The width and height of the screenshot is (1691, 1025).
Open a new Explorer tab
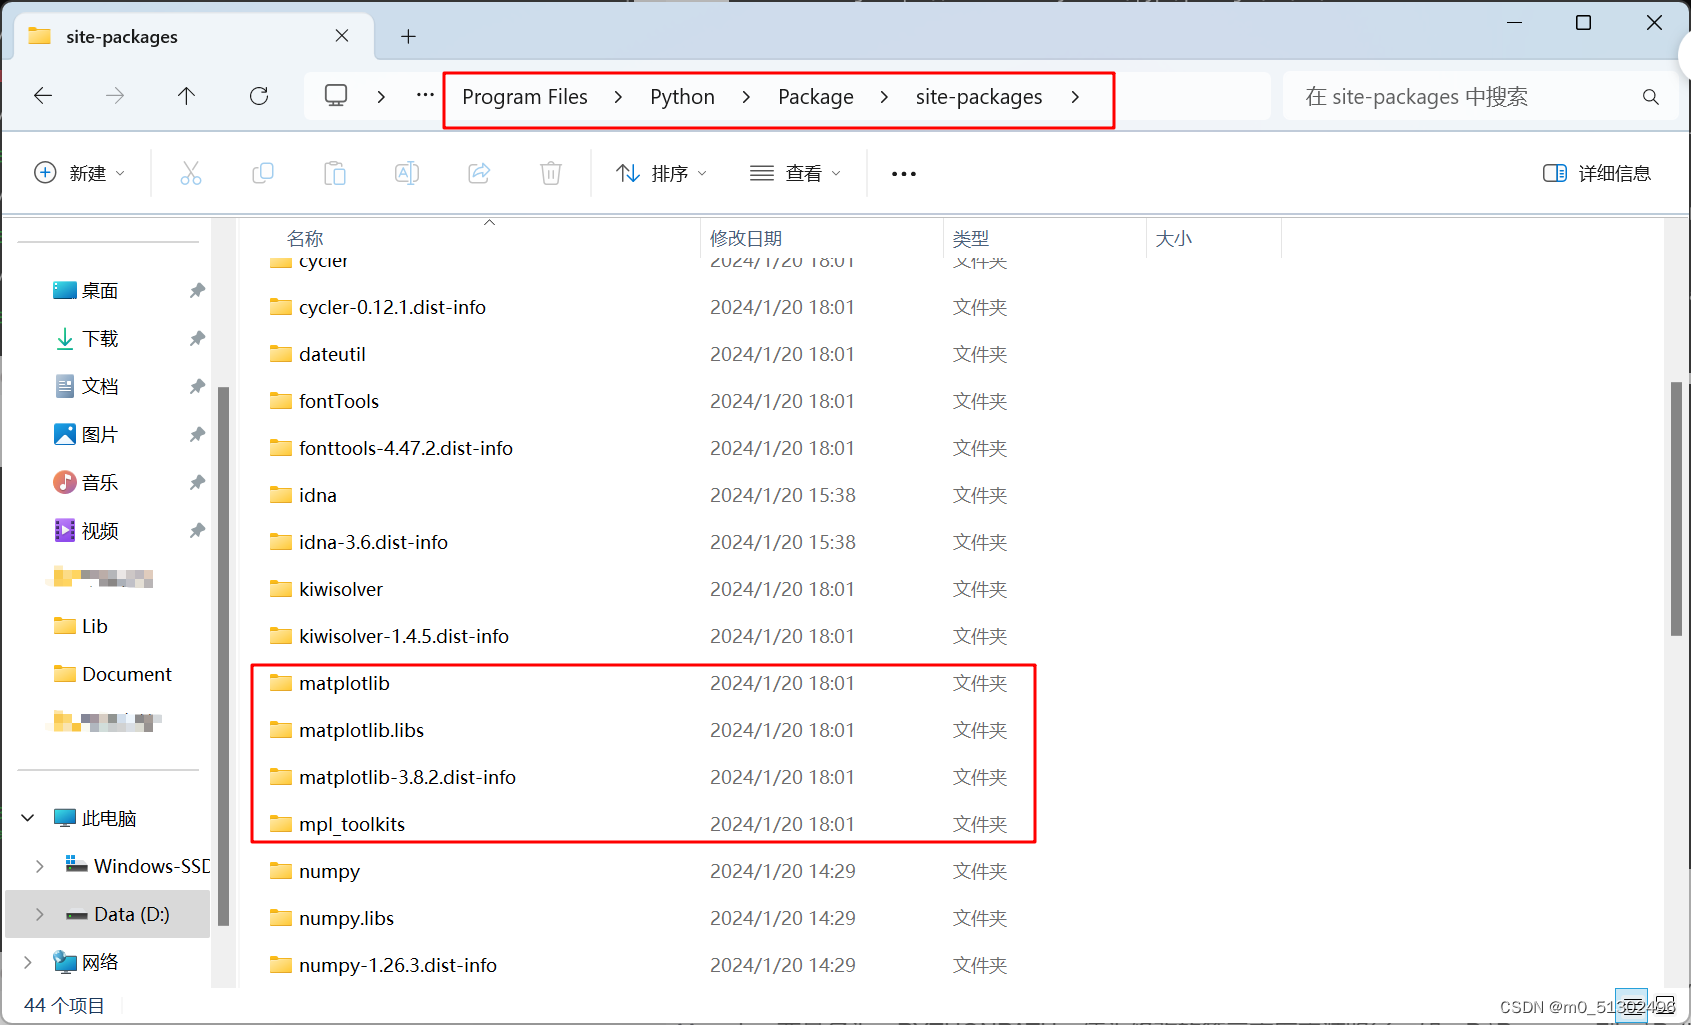tap(407, 36)
